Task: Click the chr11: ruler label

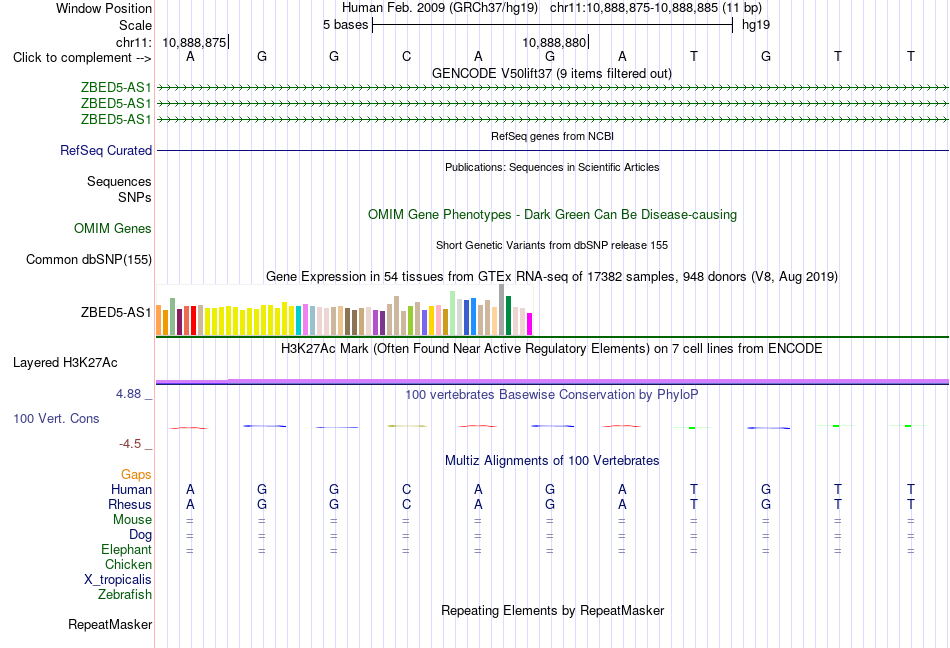Action: click(134, 42)
